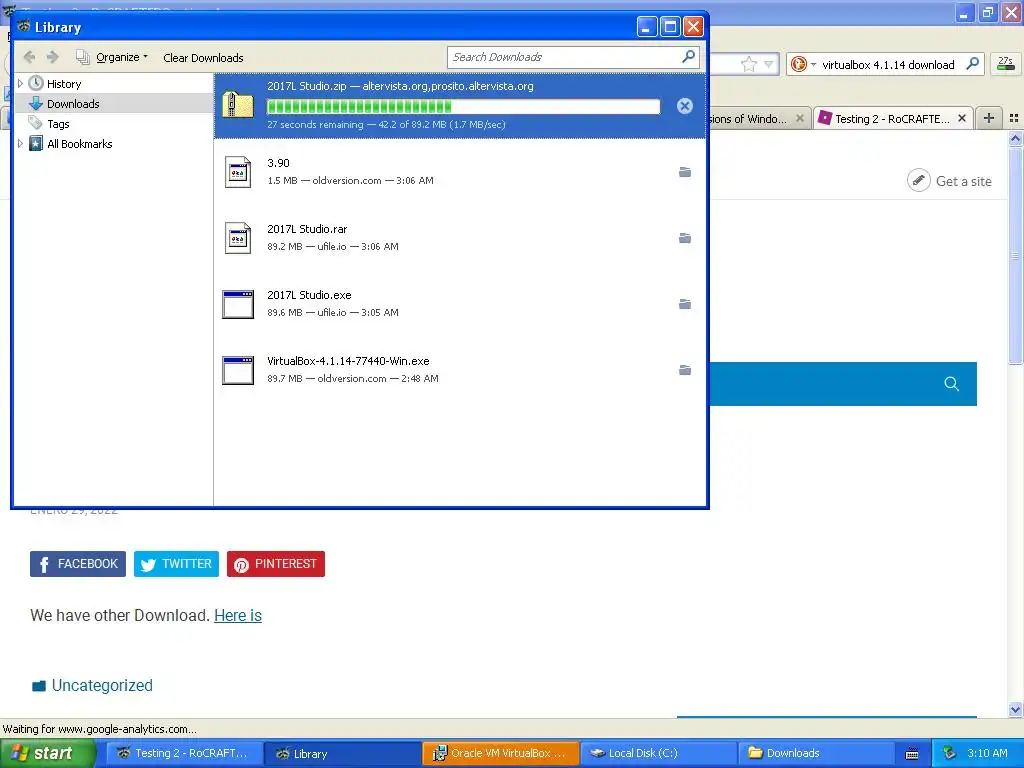Click browser search box with virtualbox query
Screen dimensions: 1024x768
(888, 65)
